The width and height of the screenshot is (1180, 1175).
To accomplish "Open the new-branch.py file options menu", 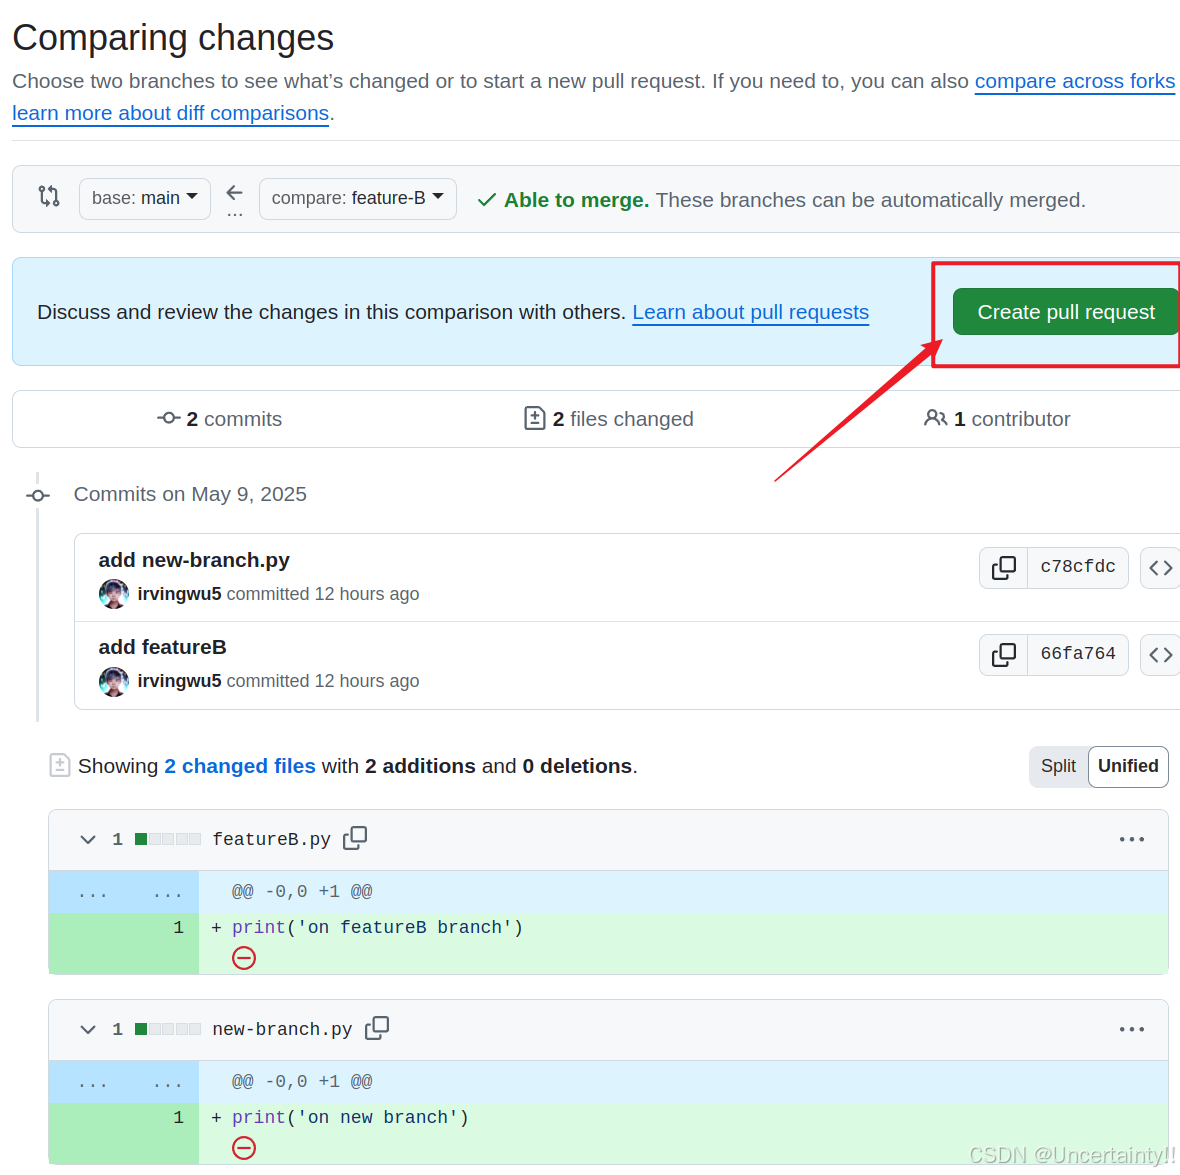I will 1131,1029.
